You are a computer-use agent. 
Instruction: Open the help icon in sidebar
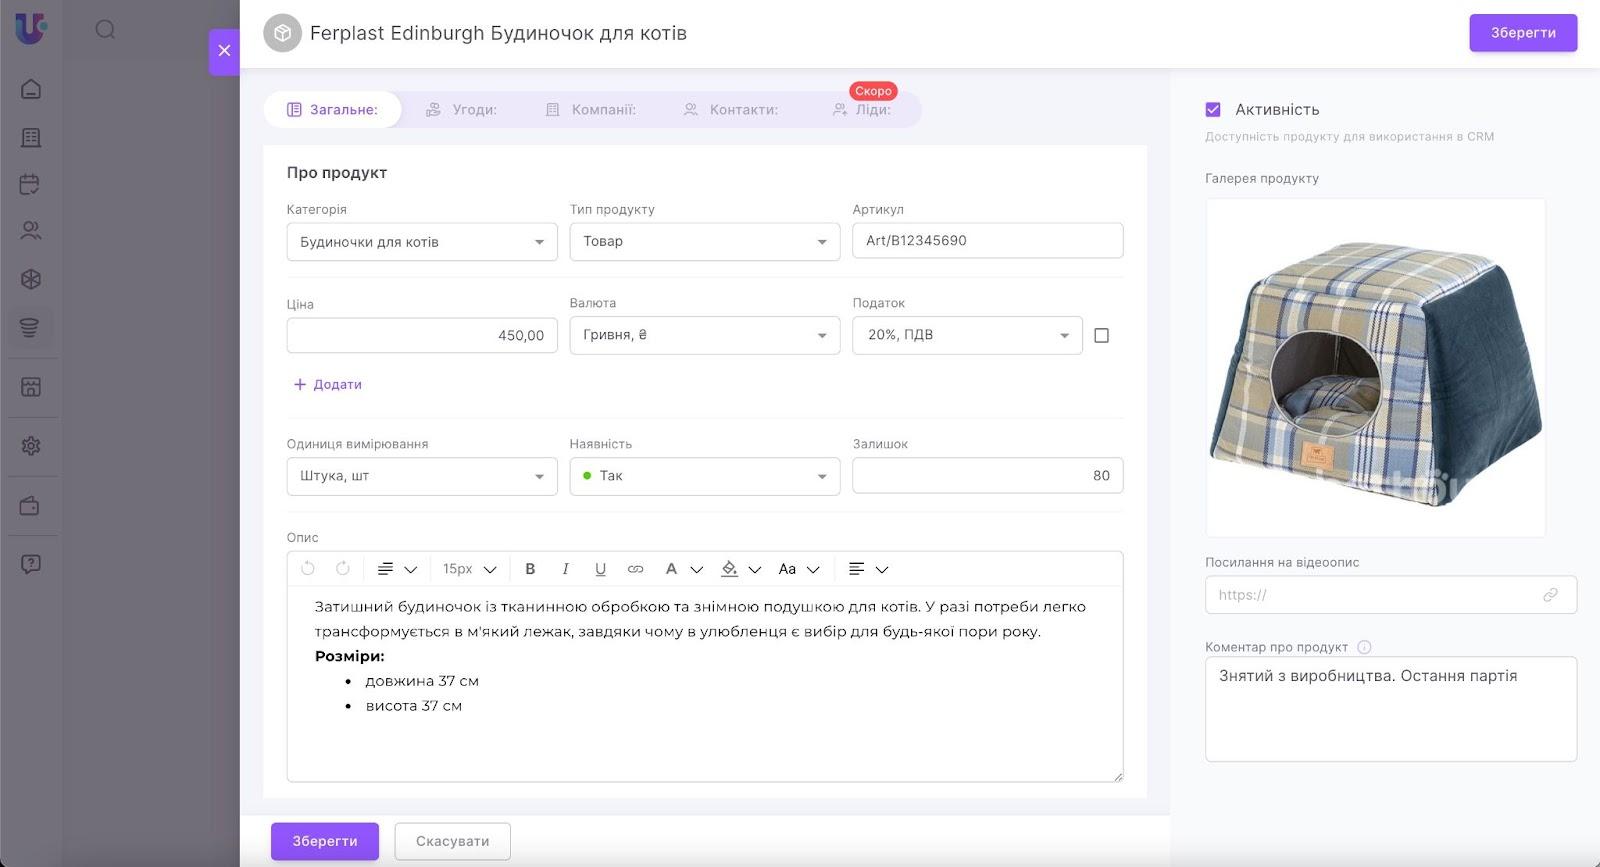tap(31, 564)
